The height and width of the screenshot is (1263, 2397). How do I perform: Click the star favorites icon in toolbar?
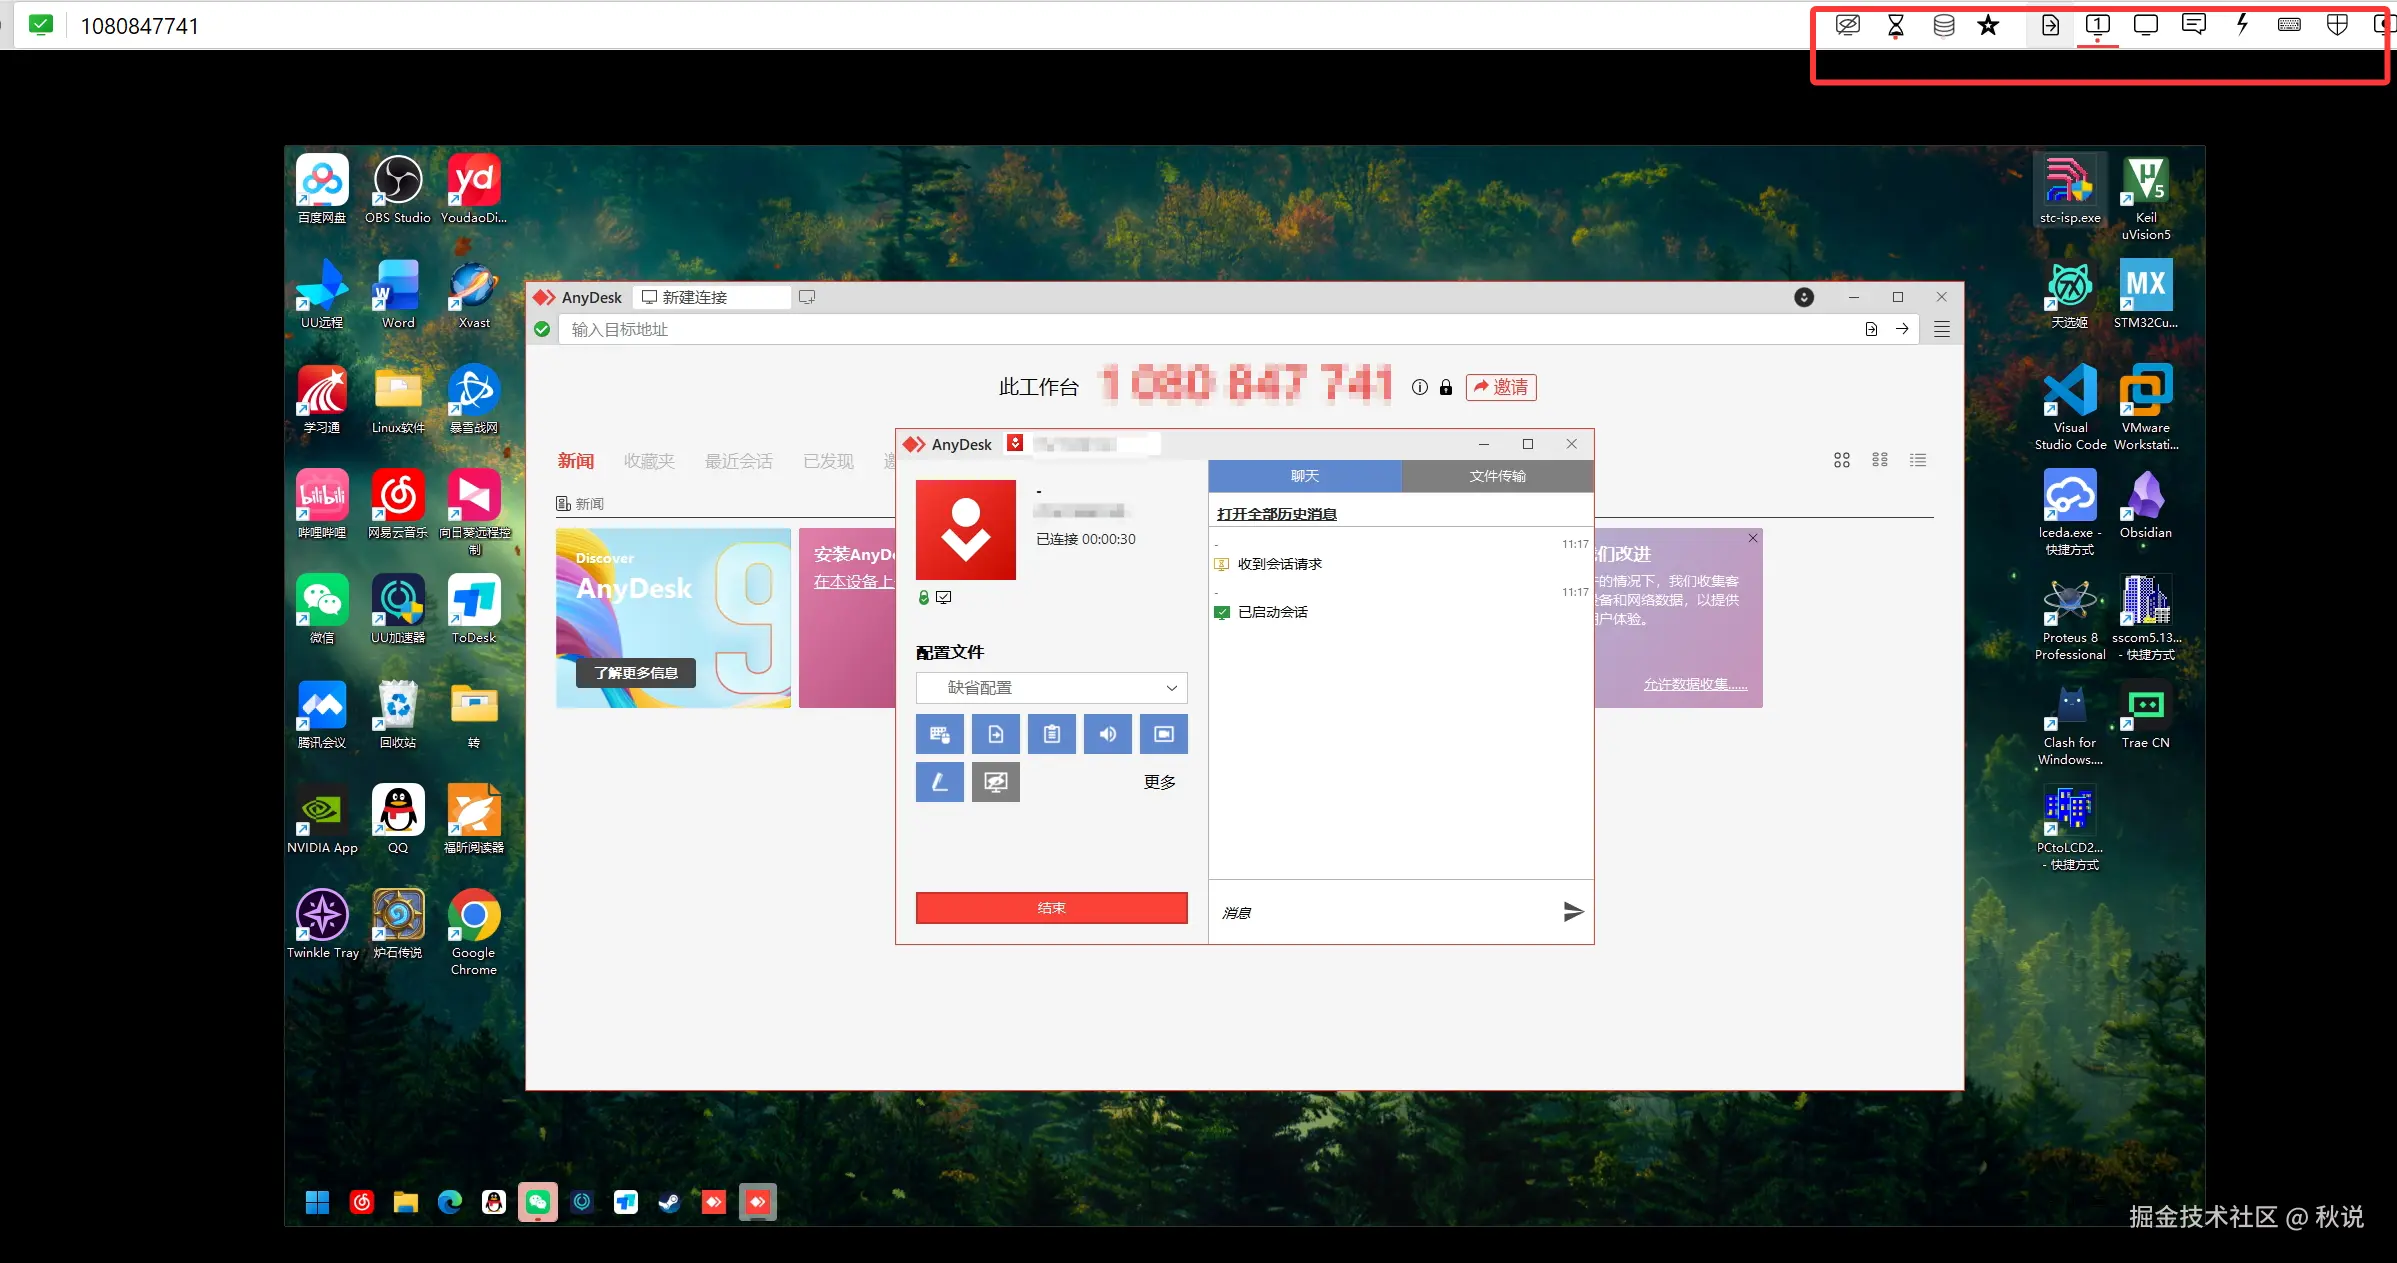click(x=1988, y=25)
